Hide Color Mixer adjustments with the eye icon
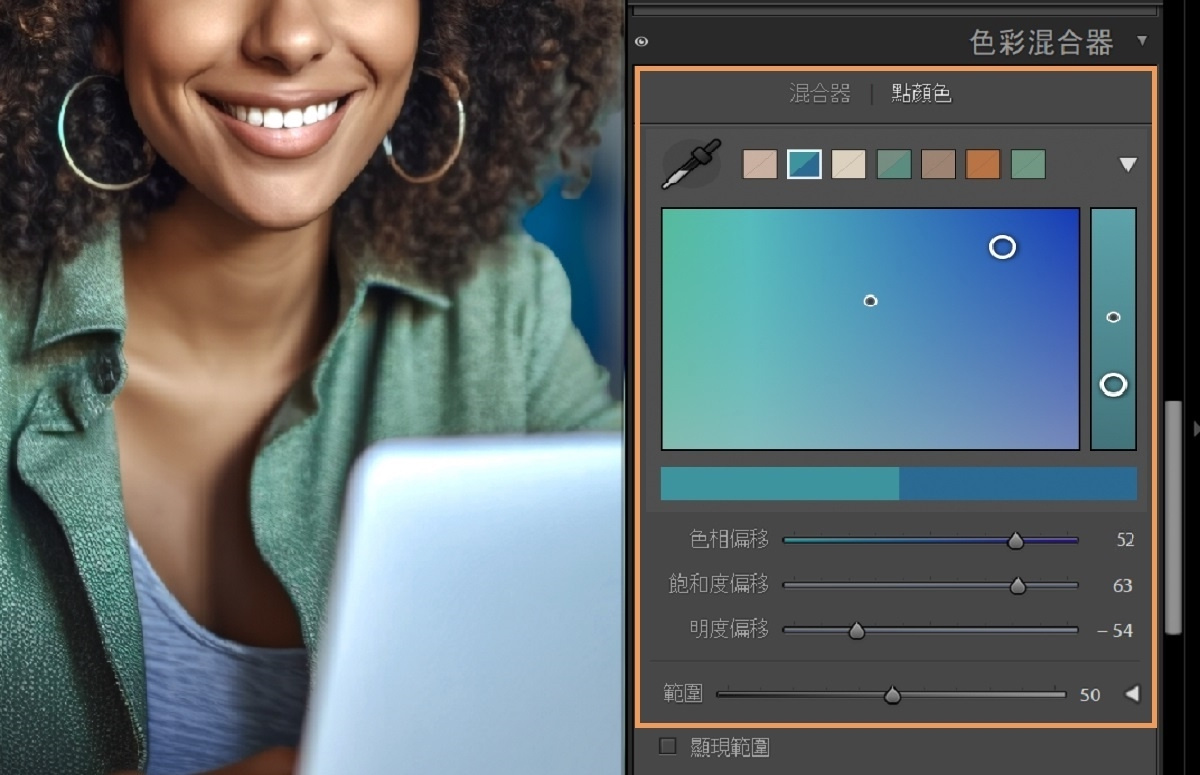The image size is (1200, 775). [x=641, y=41]
